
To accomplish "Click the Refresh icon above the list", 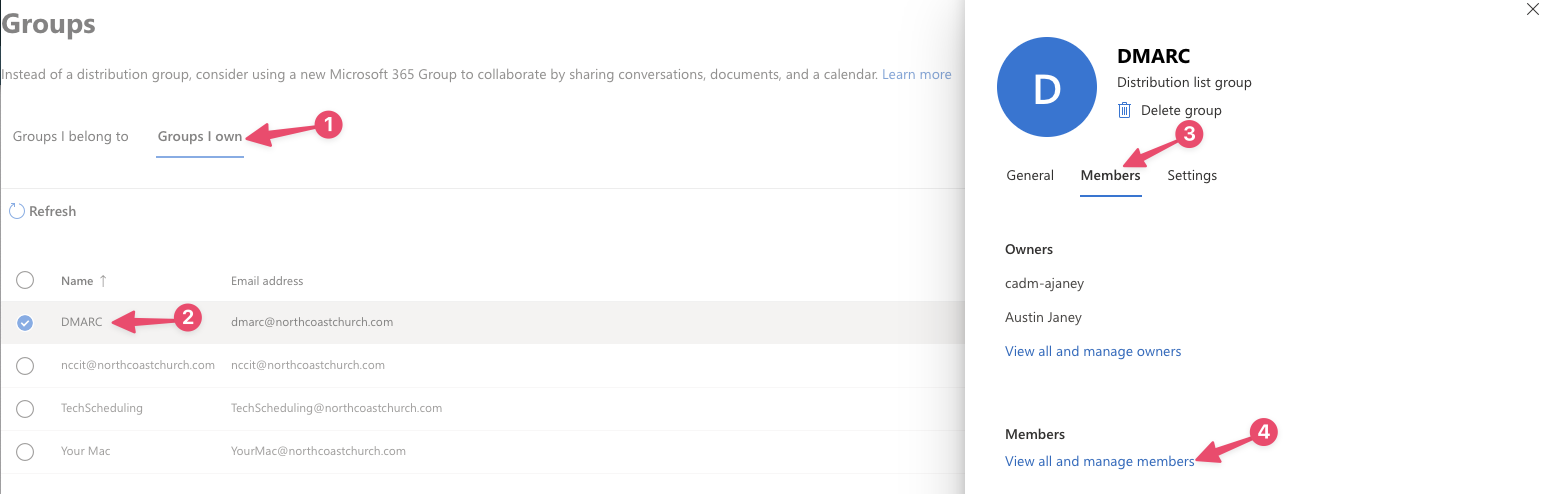I will (16, 211).
